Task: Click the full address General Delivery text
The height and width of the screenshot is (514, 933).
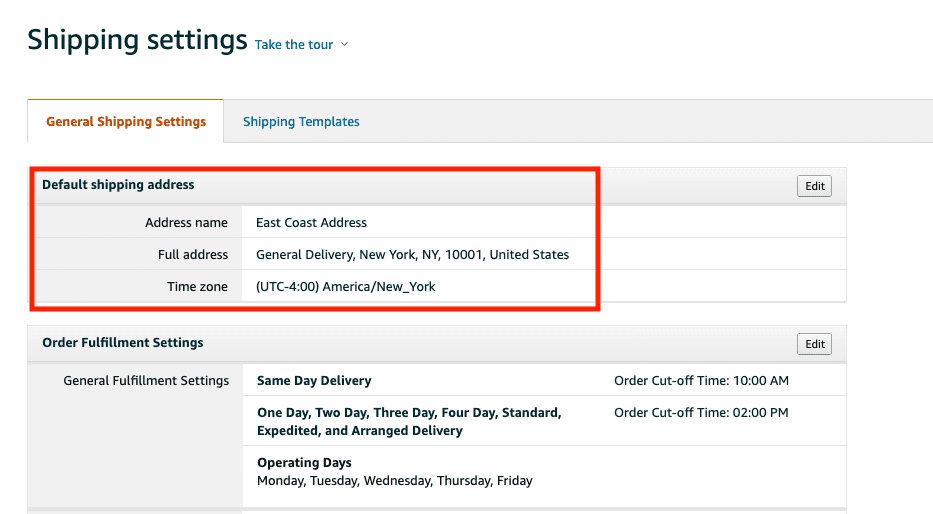Action: pos(412,255)
